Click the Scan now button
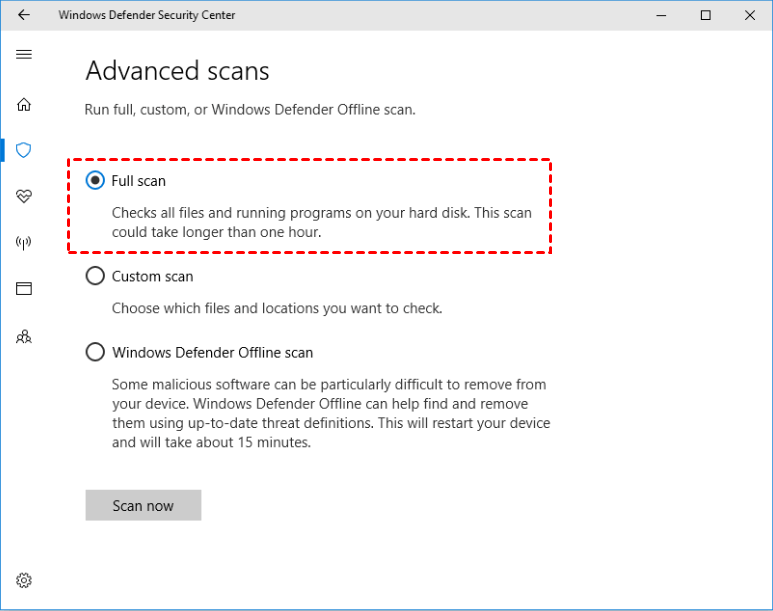The height and width of the screenshot is (611, 773). click(x=143, y=506)
